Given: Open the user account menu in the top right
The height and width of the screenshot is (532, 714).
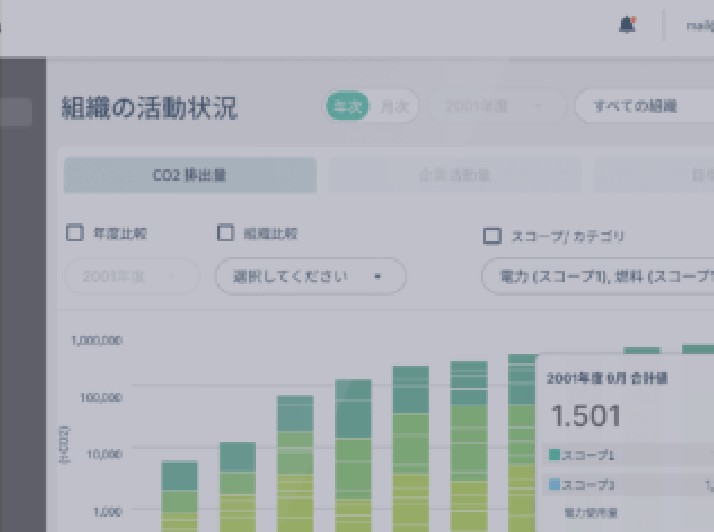Looking at the screenshot, I should 698,26.
